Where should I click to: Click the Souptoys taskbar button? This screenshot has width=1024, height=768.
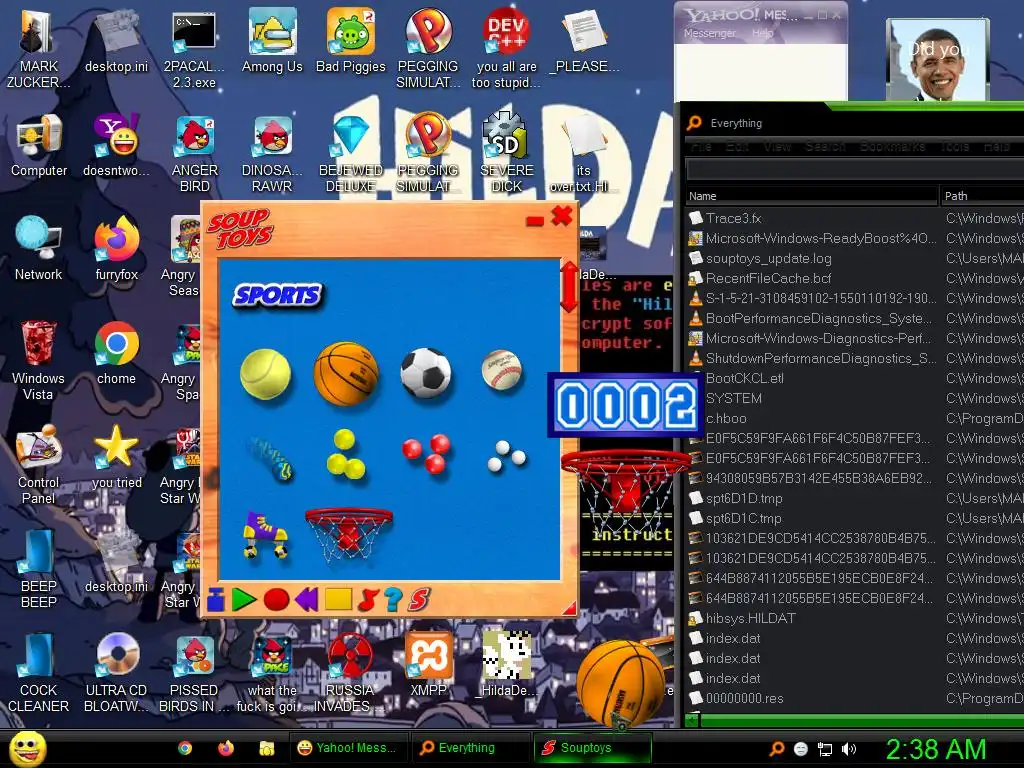point(593,748)
